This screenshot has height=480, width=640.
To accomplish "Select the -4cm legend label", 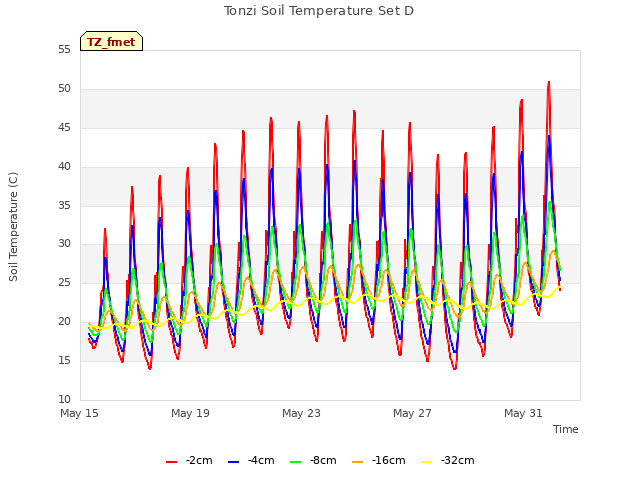I will coord(261,460).
